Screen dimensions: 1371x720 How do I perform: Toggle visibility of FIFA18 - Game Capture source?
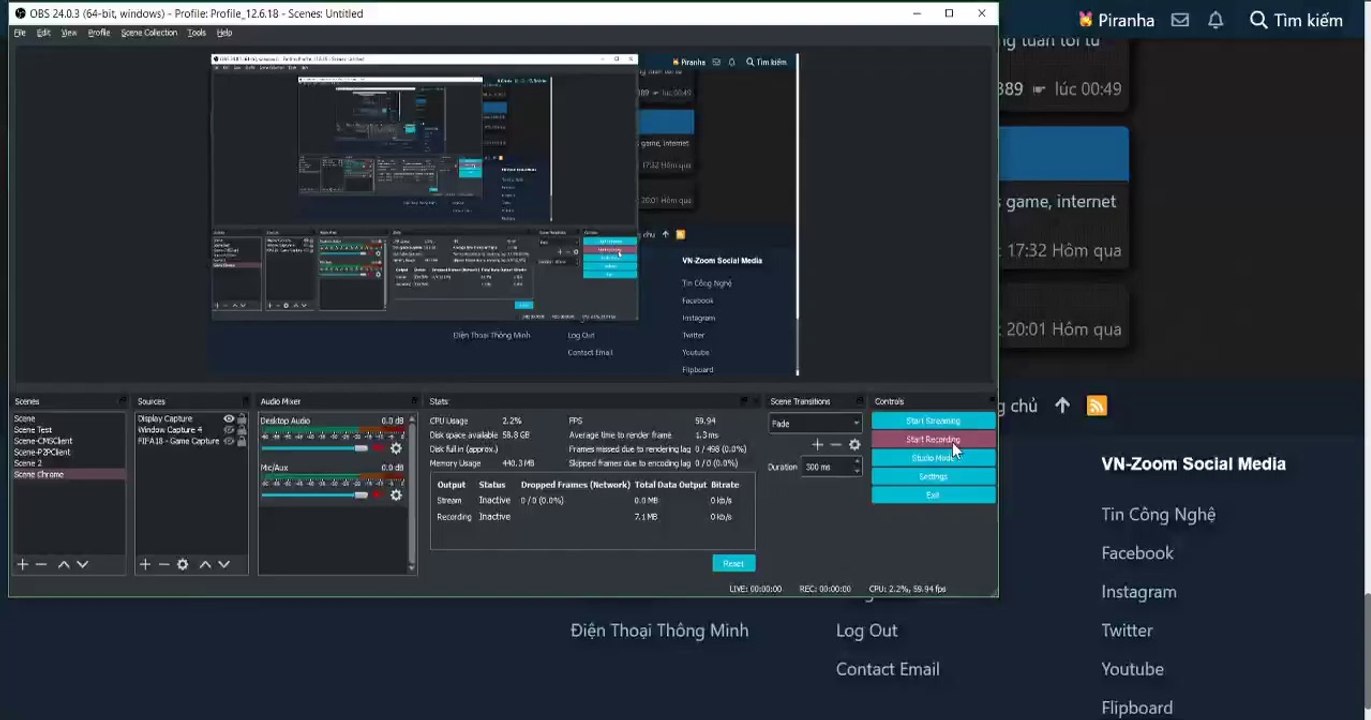click(x=229, y=441)
